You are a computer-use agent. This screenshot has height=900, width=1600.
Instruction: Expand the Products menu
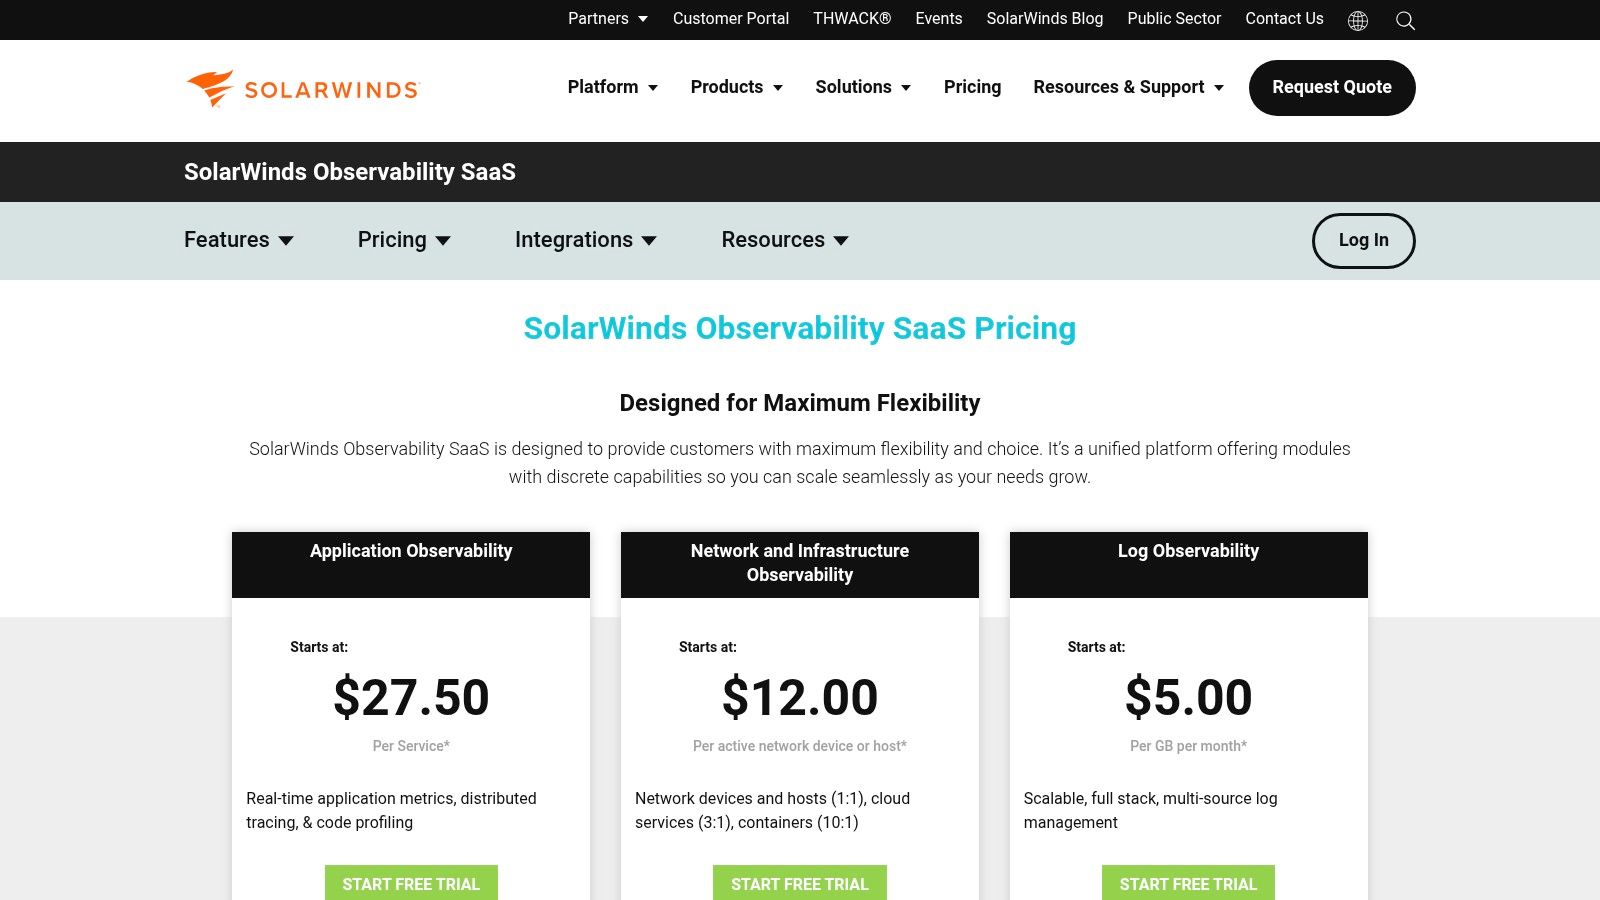click(x=736, y=87)
